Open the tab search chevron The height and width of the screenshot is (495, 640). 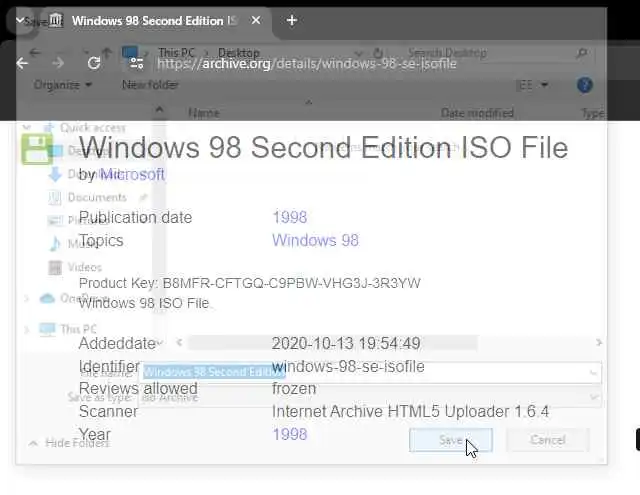point(20,20)
